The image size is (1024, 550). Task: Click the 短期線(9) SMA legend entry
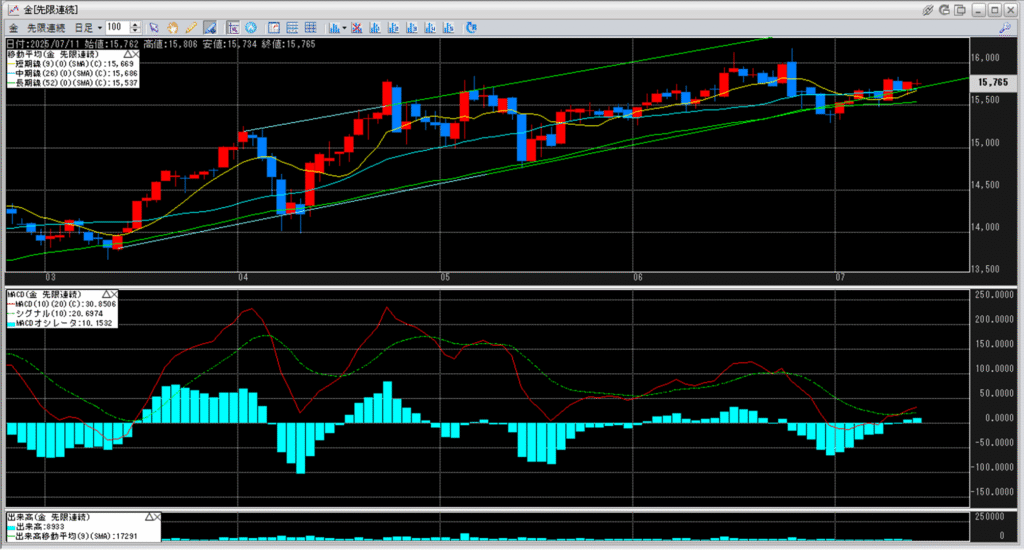[72, 64]
